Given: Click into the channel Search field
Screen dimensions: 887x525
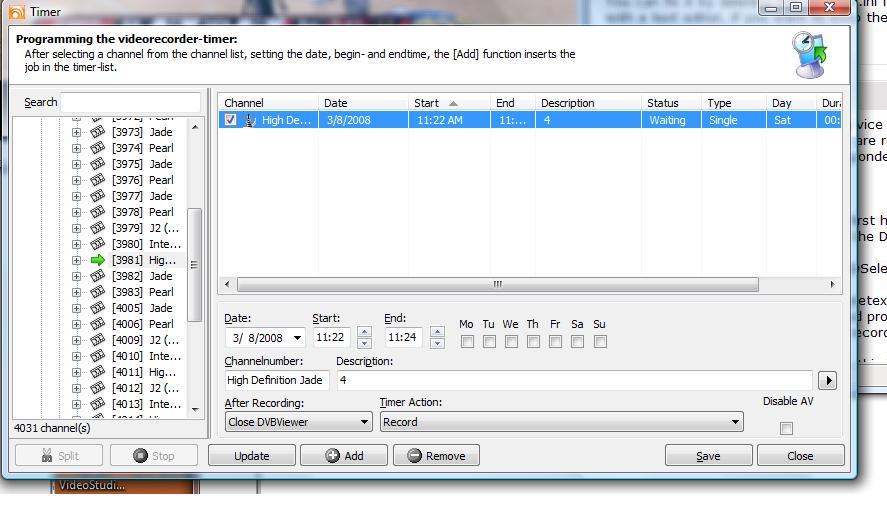Looking at the screenshot, I should click(131, 102).
